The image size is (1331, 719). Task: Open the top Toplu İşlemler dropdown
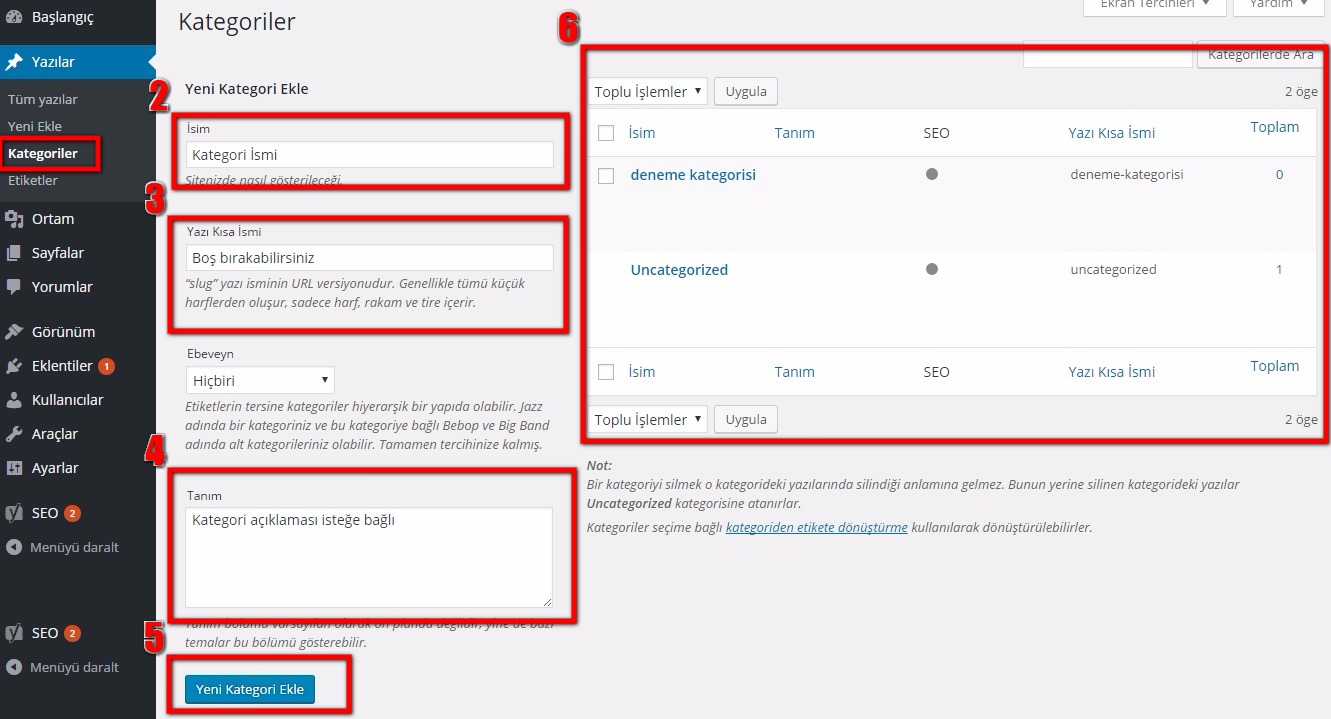point(647,91)
